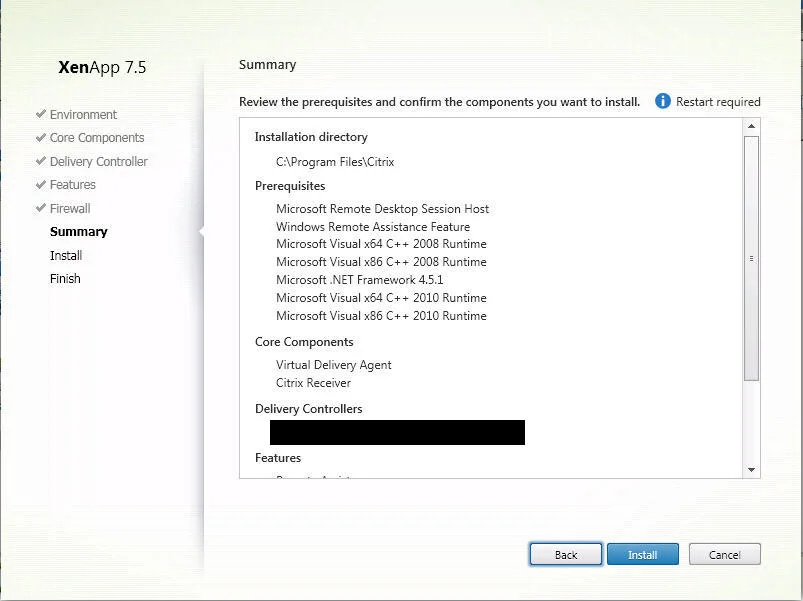This screenshot has width=803, height=601.
Task: Open the Features step in sidebar
Action: coord(73,185)
